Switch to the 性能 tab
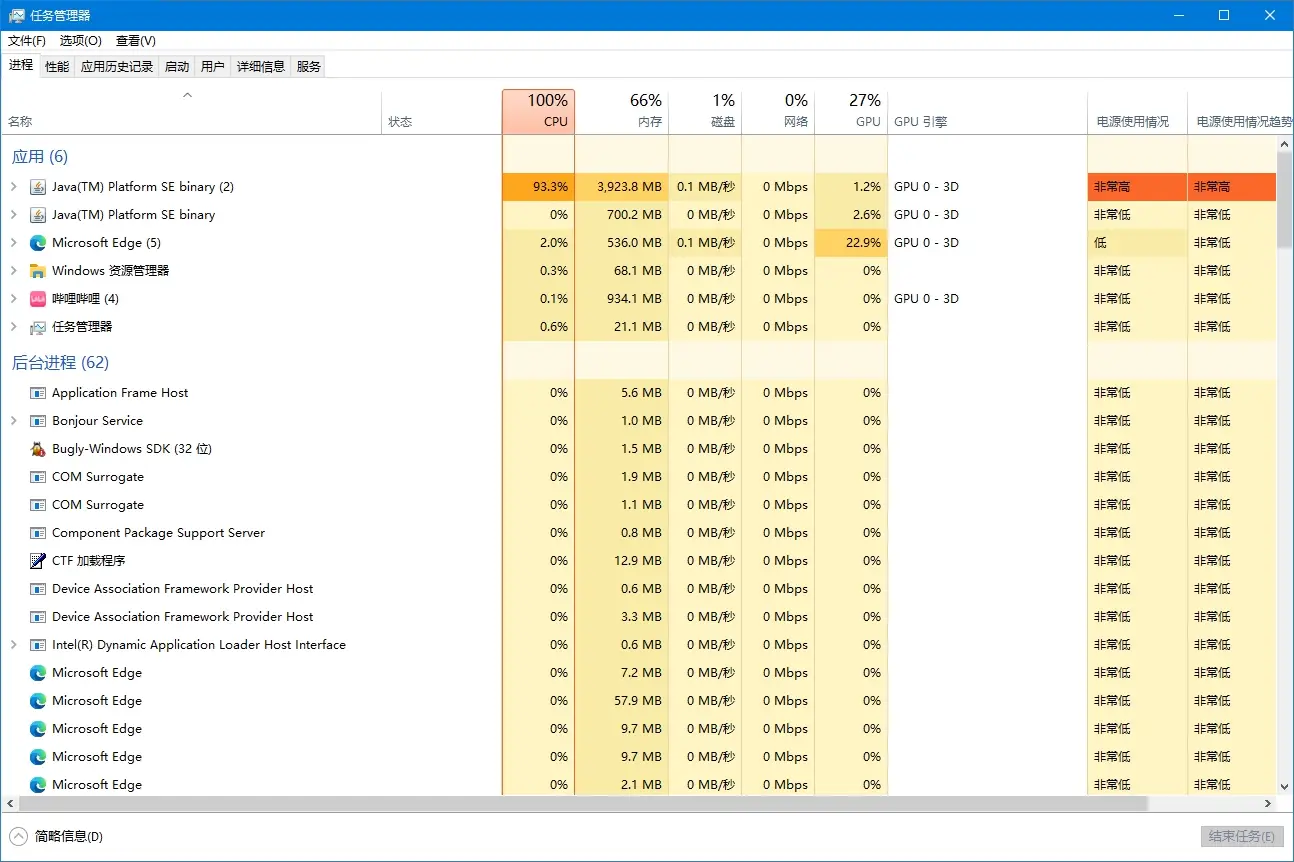The width and height of the screenshot is (1294, 862). coord(57,67)
